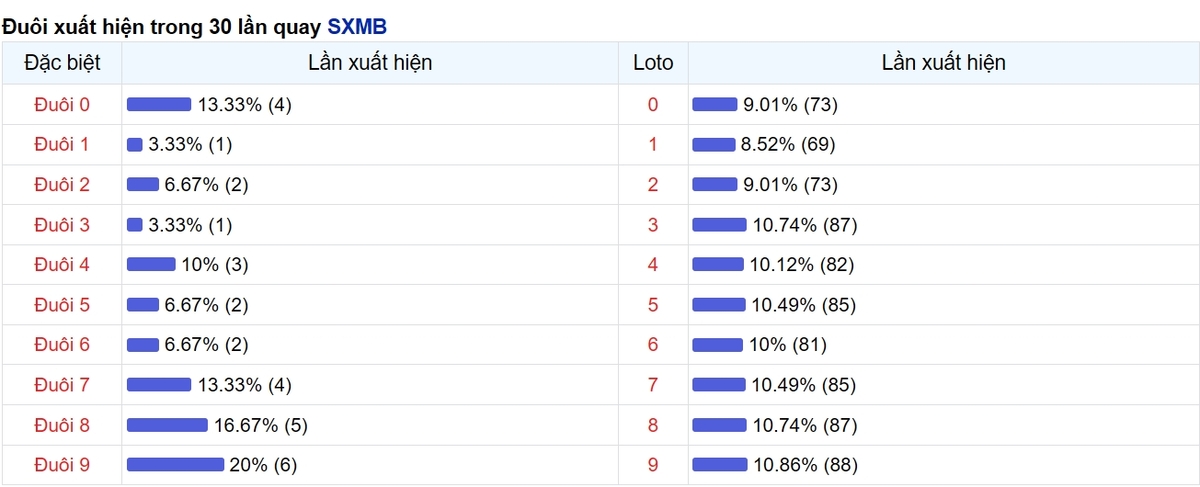
Task: Select Loto number 3 in the Loto column
Action: 653,225
